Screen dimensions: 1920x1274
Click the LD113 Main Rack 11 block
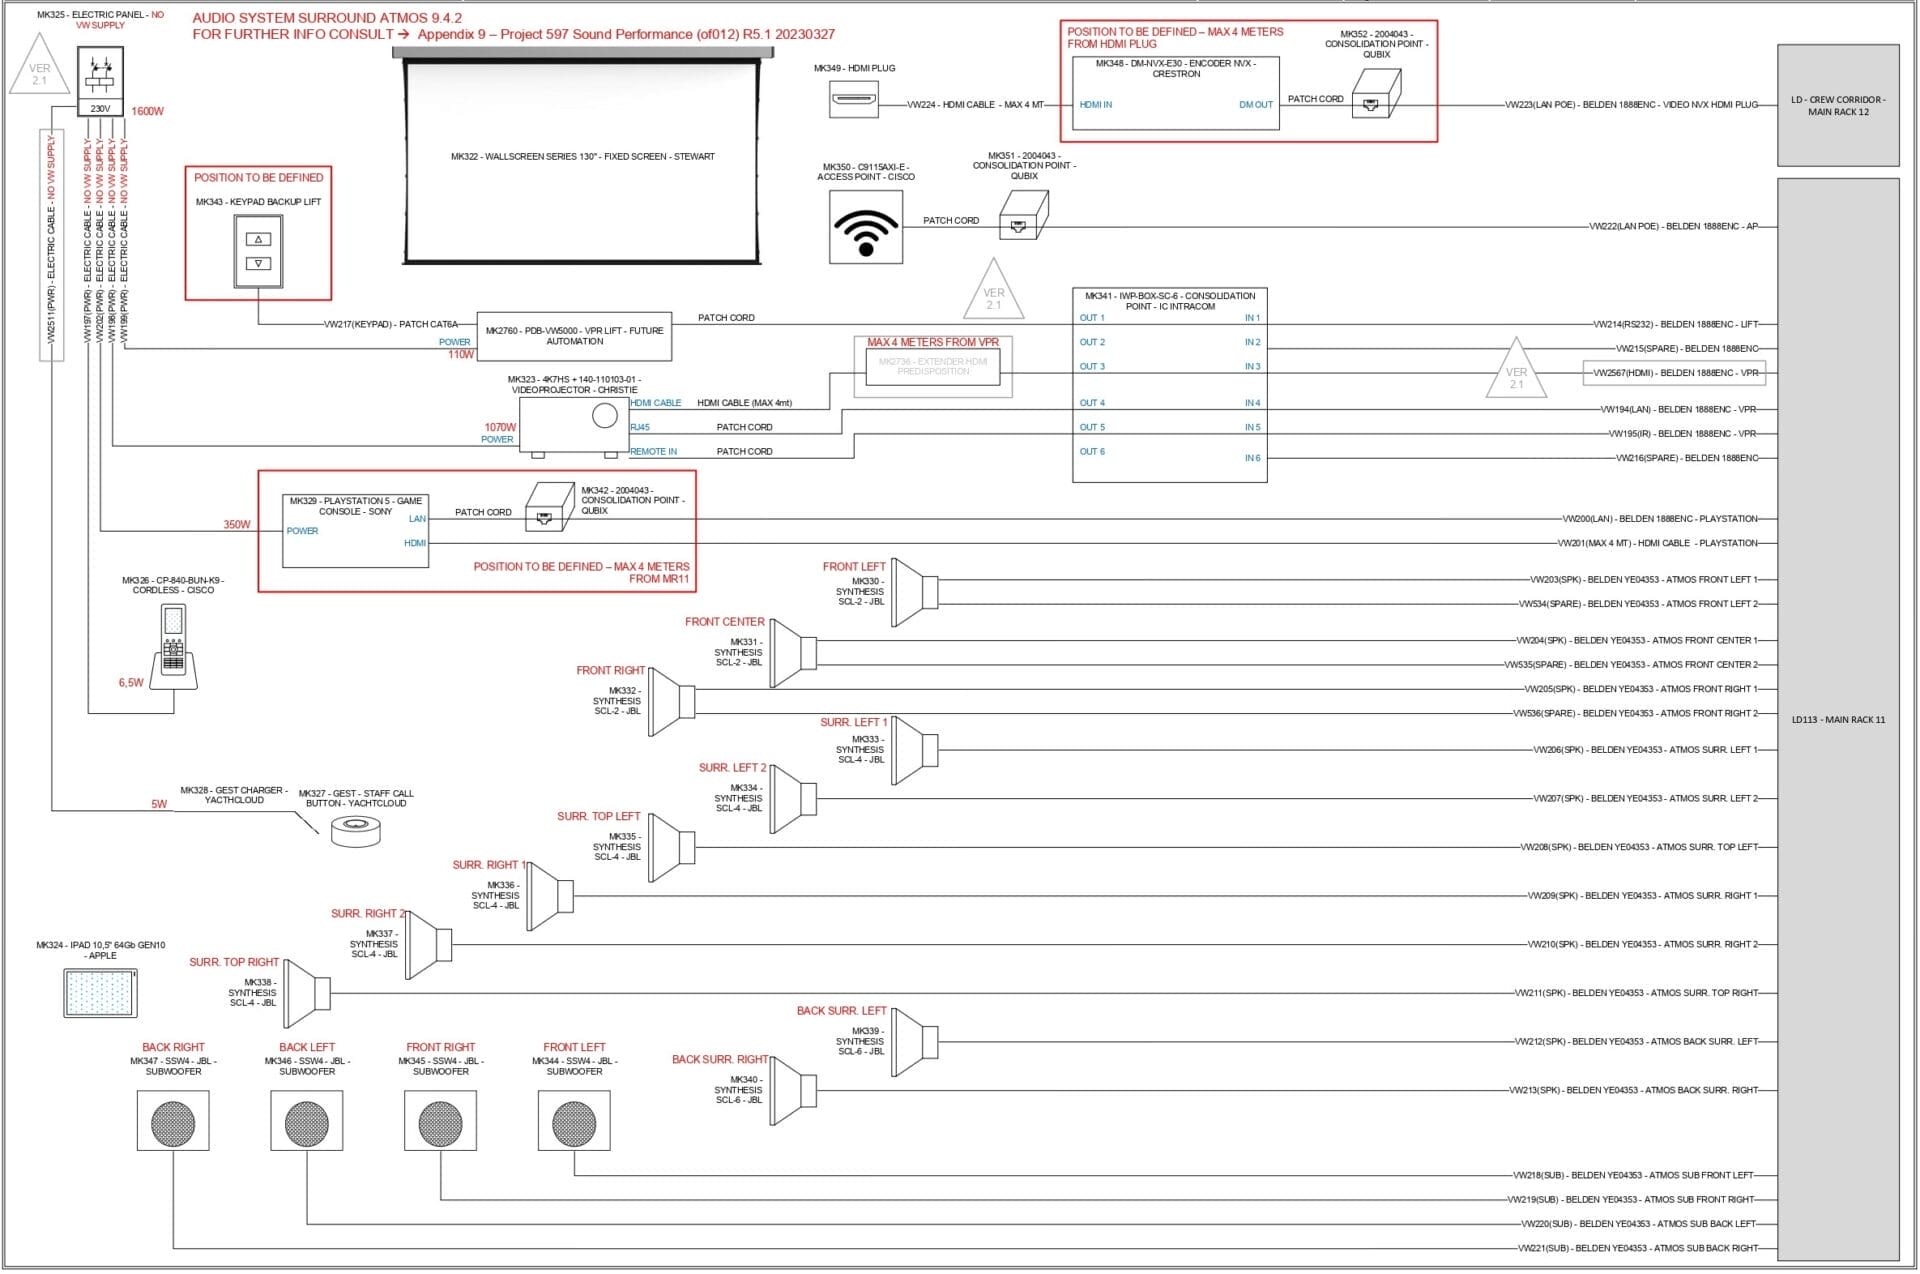click(x=1837, y=719)
